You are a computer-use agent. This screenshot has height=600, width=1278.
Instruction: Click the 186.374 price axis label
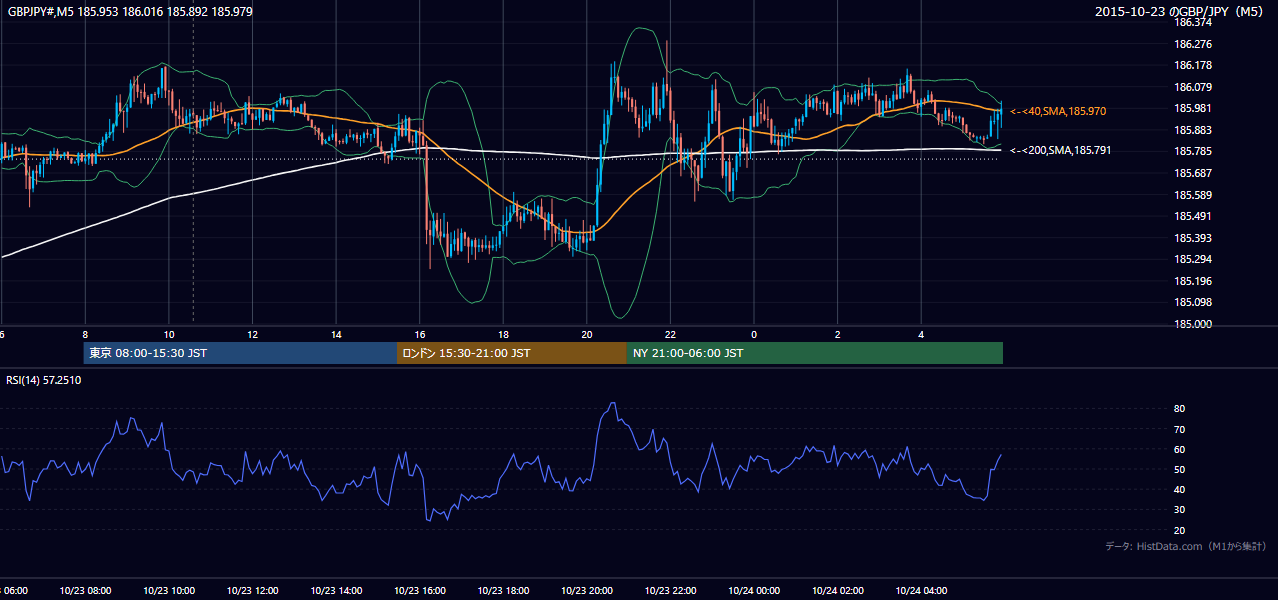[x=1193, y=22]
